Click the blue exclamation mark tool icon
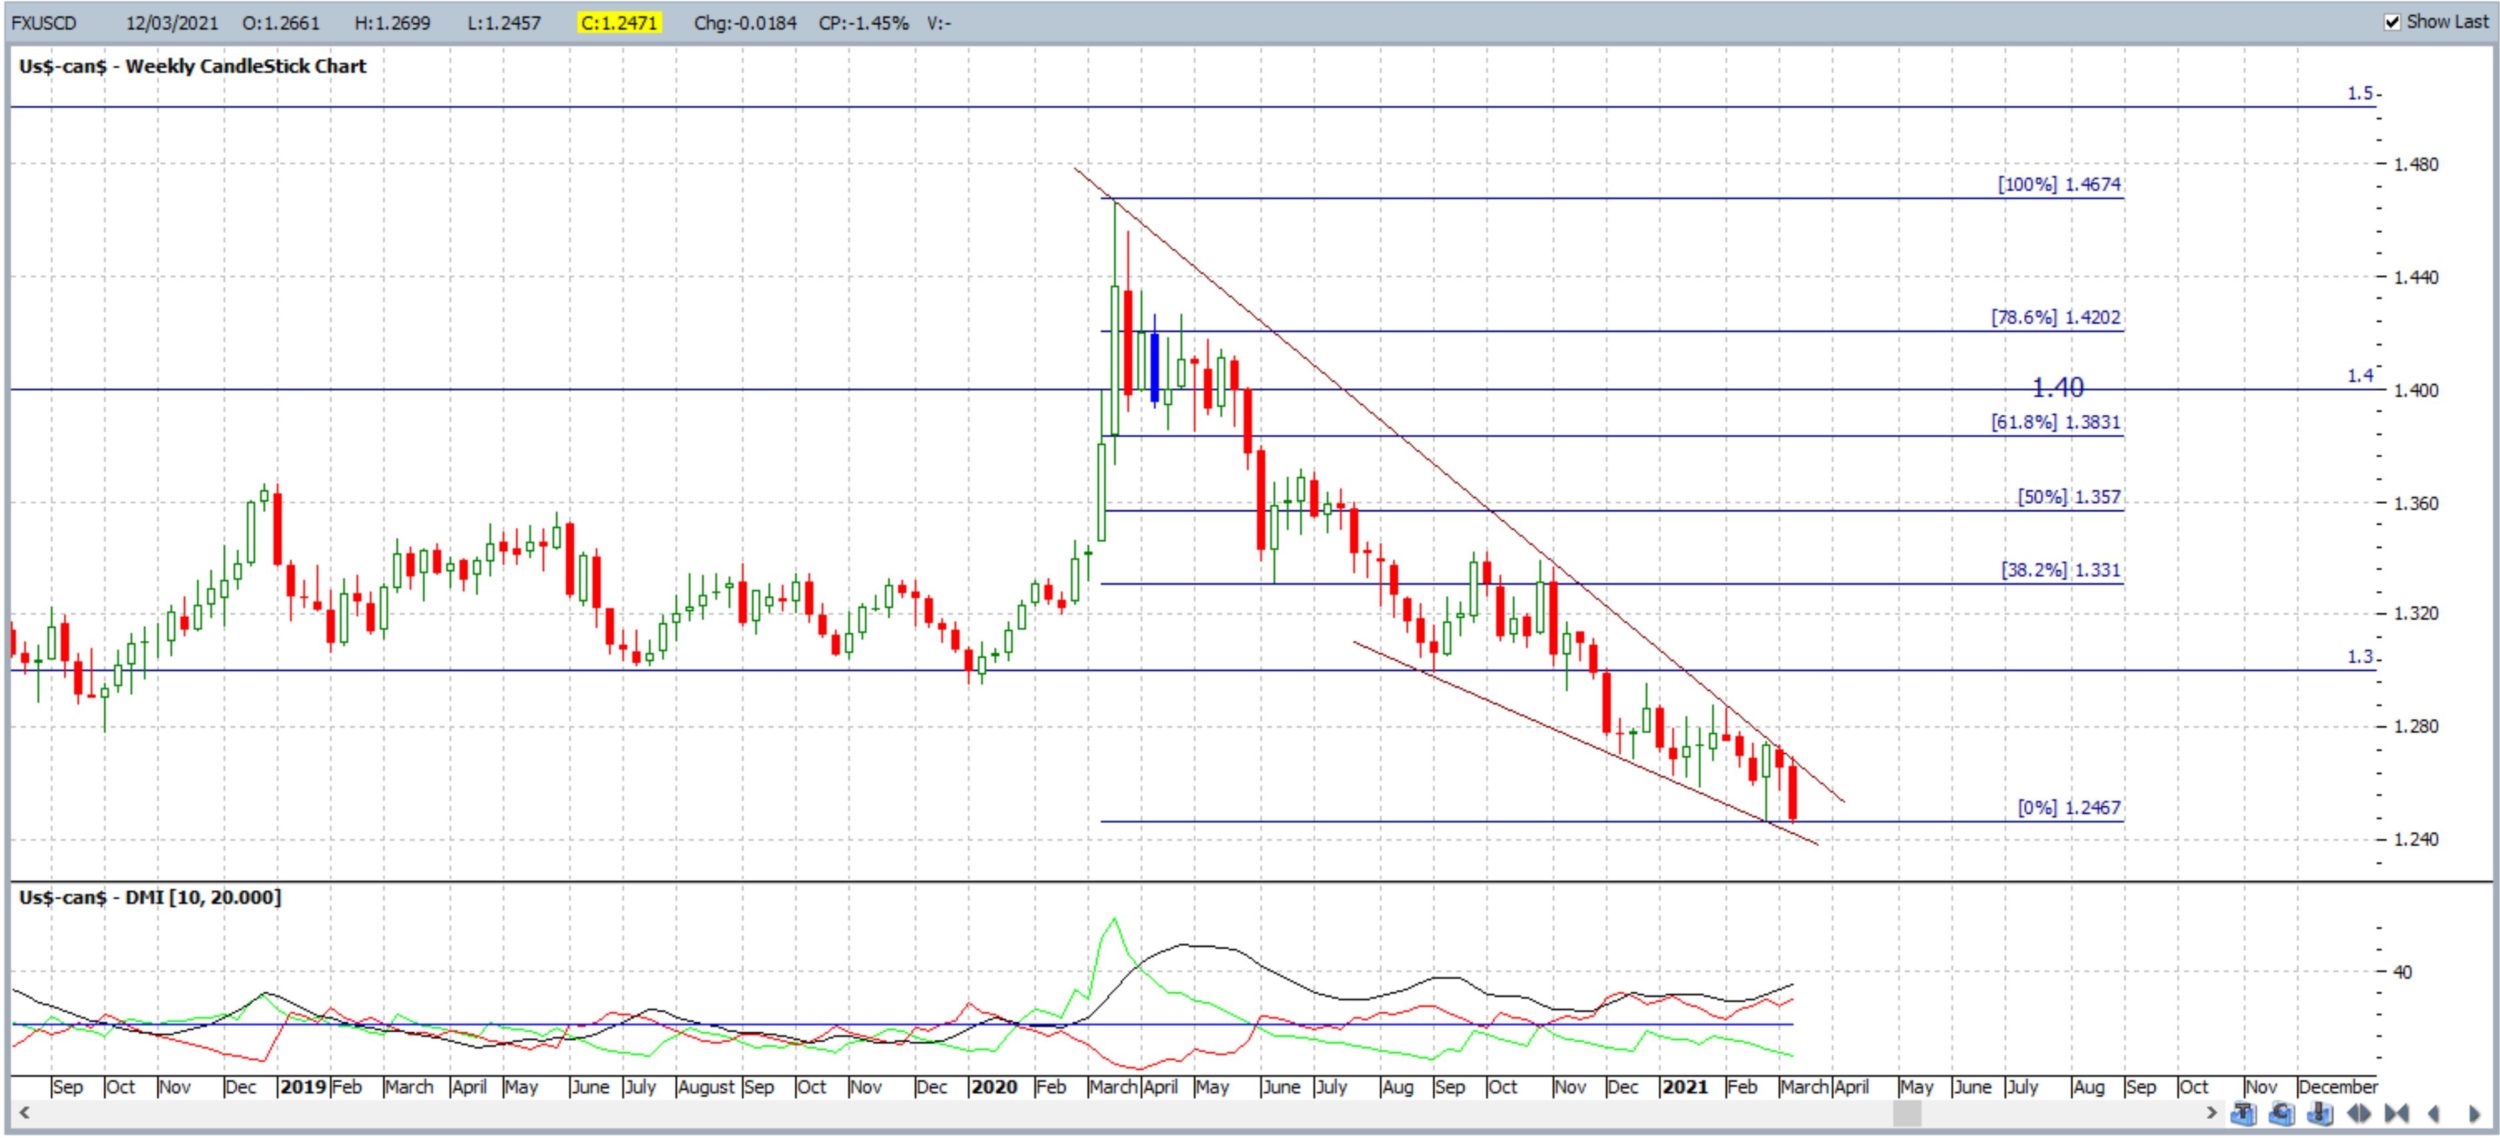2500x1138 pixels. pyautogui.click(x=2320, y=1113)
